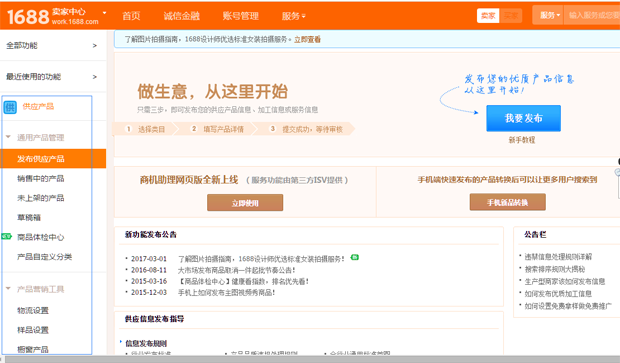Click green new badge beside 商品体检中心
The height and width of the screenshot is (363, 620).
click(7, 236)
